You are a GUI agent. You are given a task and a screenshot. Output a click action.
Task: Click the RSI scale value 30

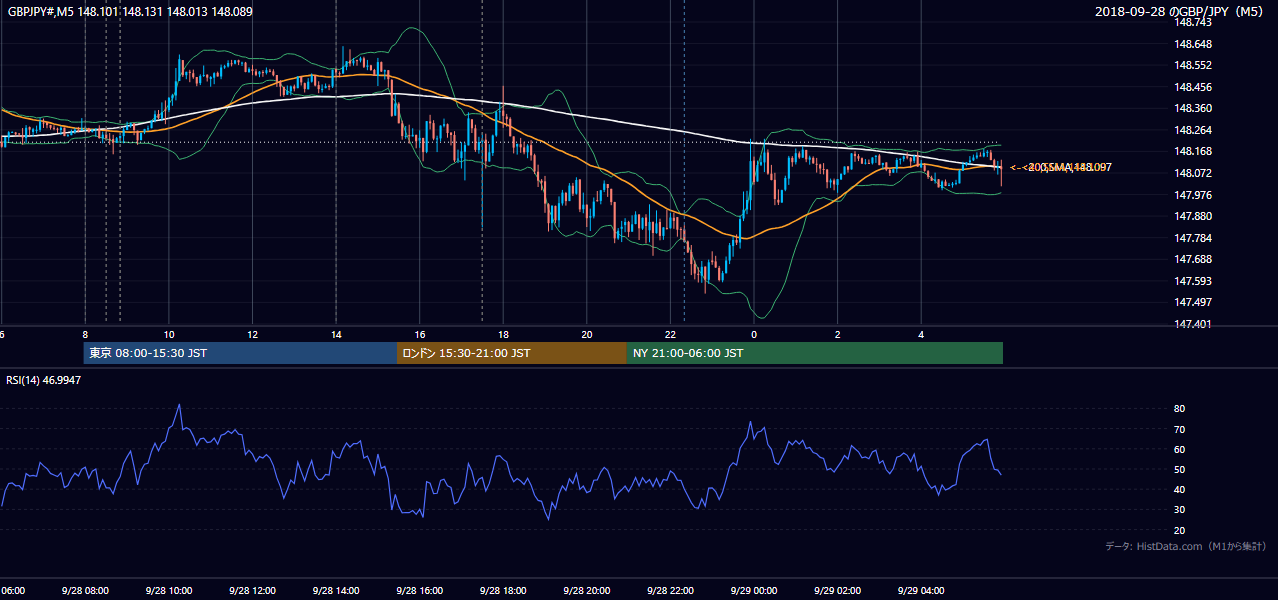tap(1180, 510)
